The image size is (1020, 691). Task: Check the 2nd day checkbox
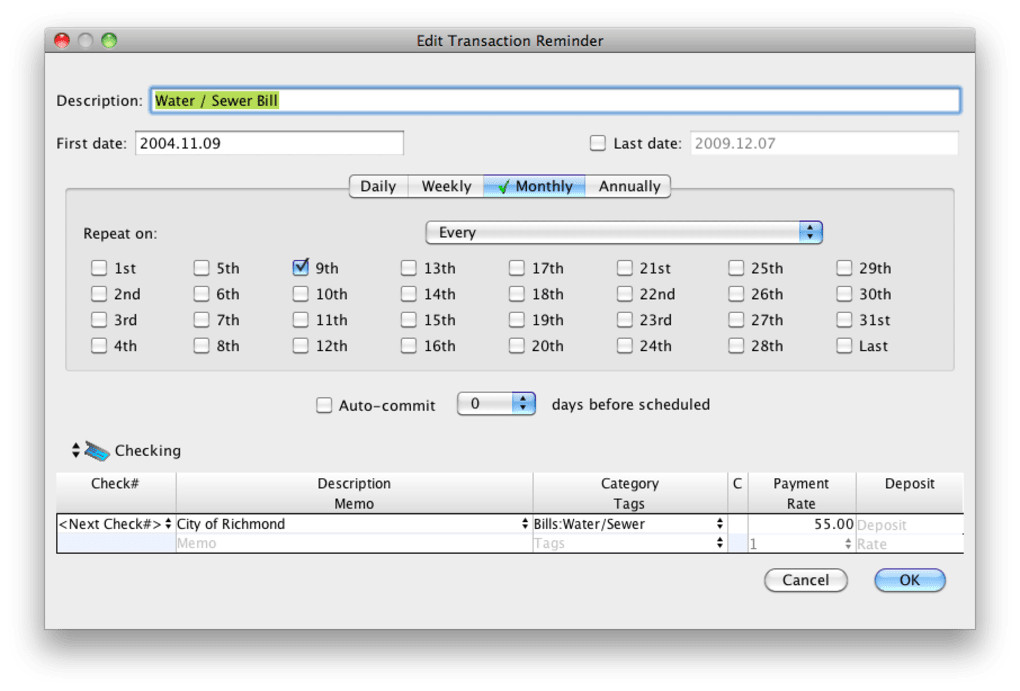pos(99,294)
